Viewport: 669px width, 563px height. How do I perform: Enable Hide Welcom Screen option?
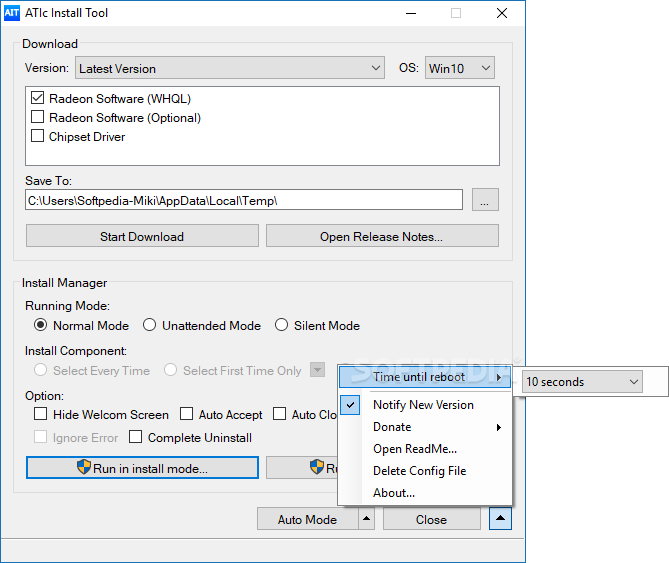coord(41,414)
